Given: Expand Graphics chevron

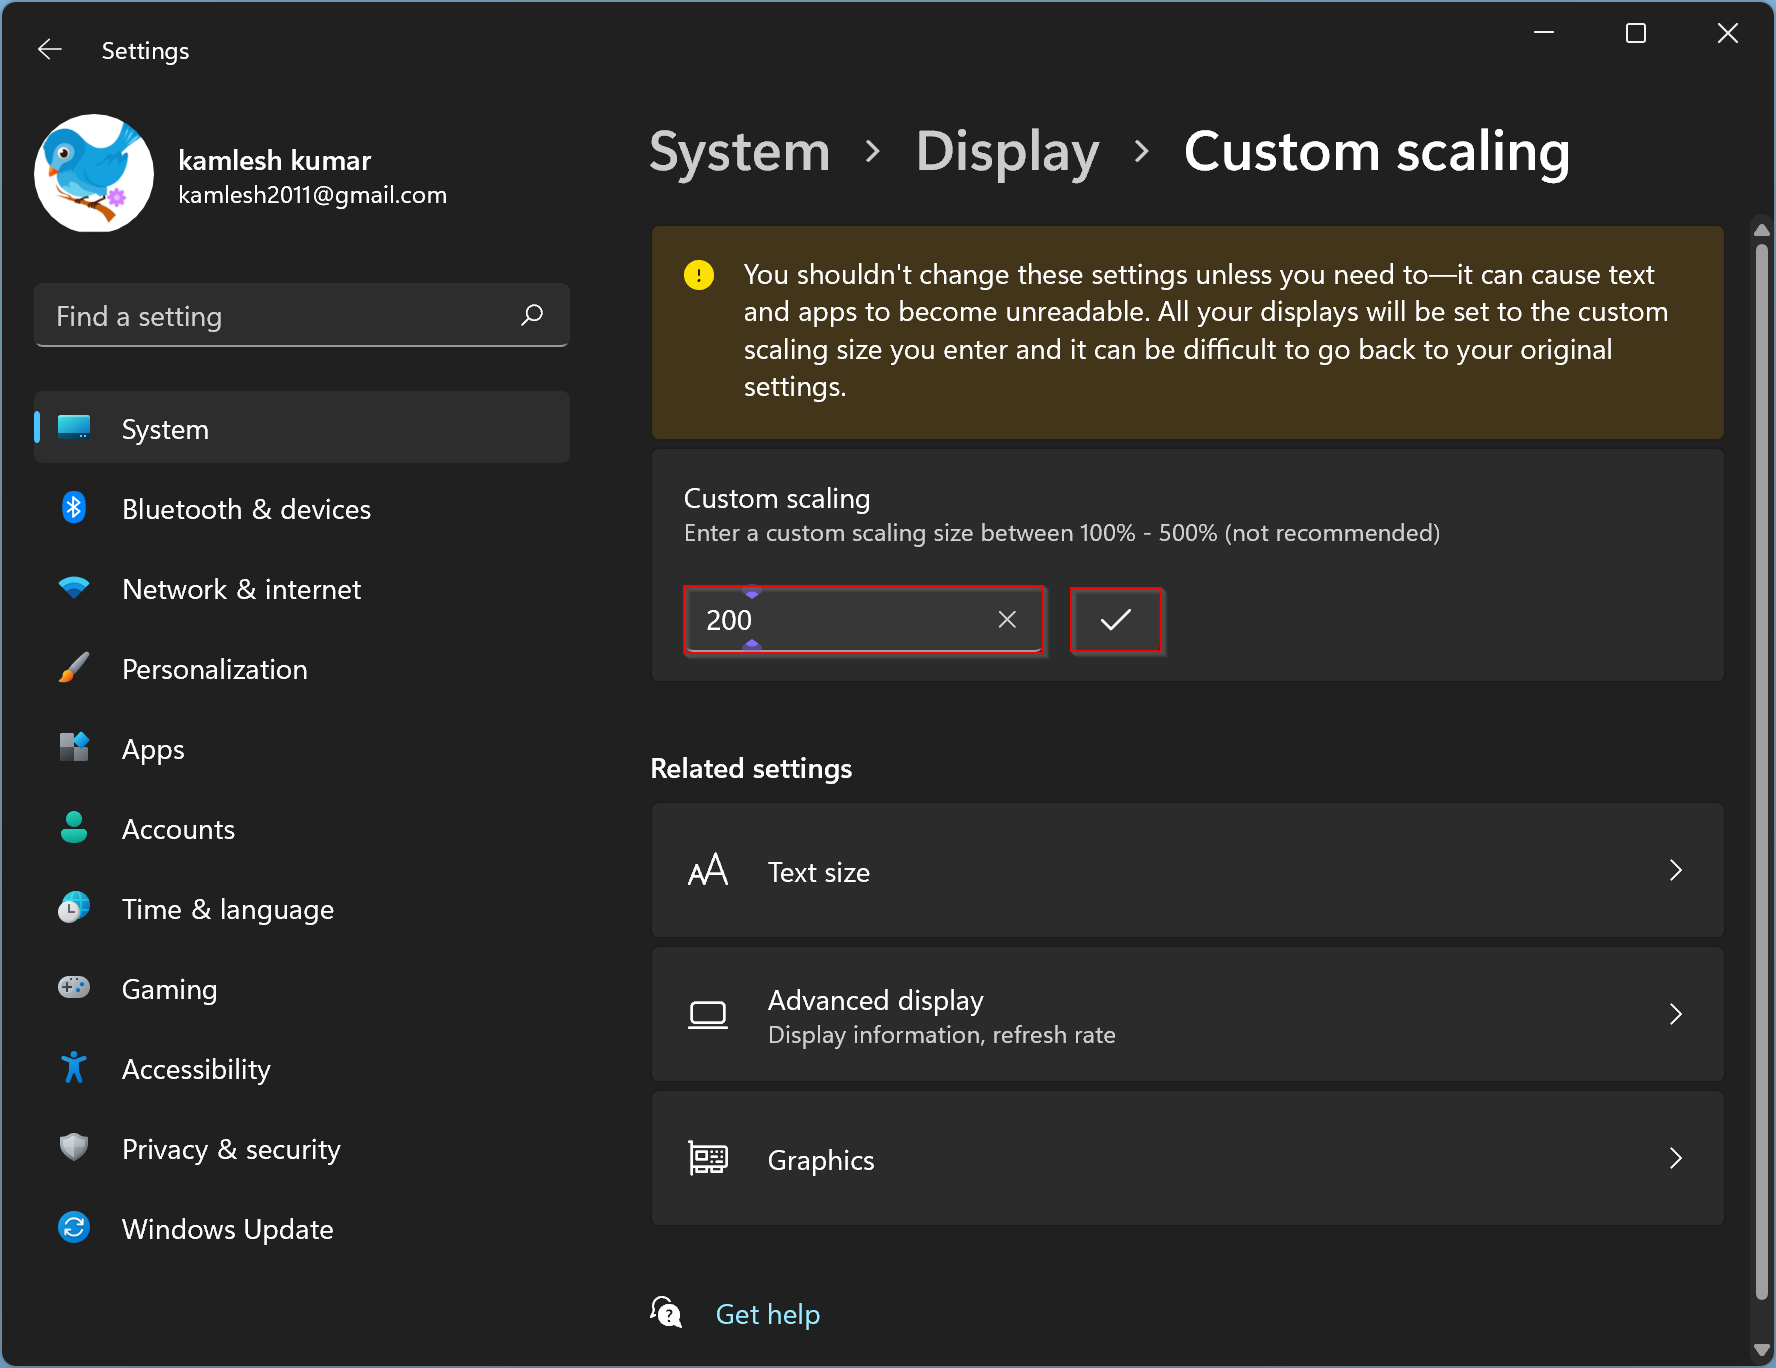Looking at the screenshot, I should tap(1676, 1159).
